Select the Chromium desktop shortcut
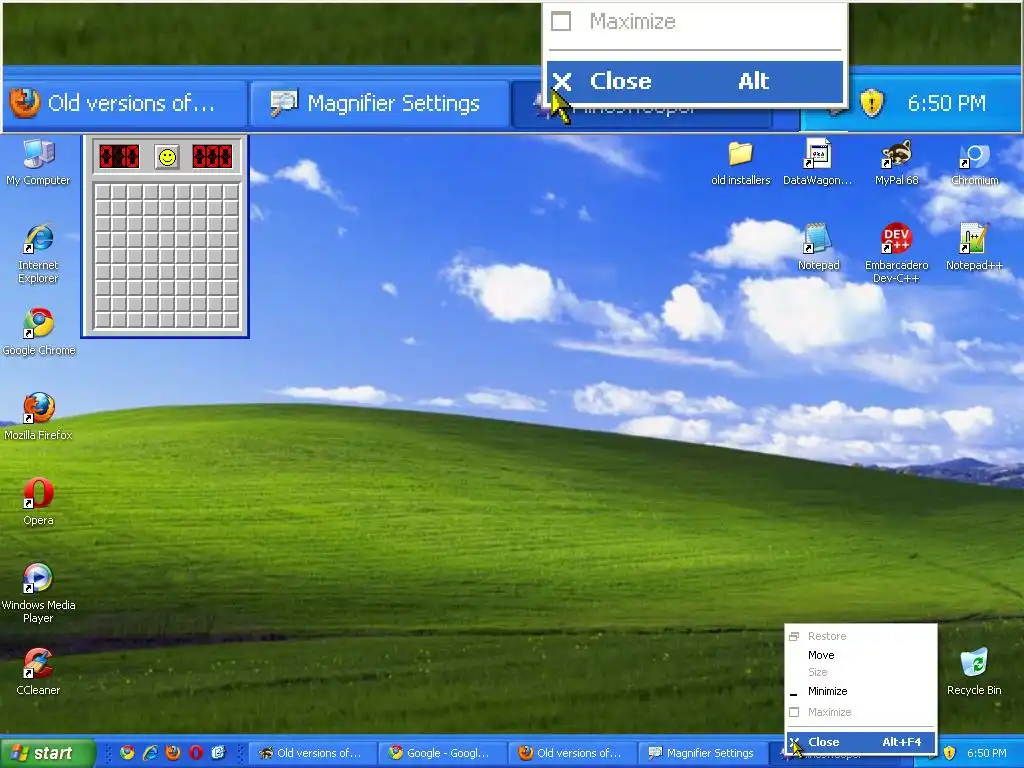Viewport: 1024px width, 768px height. [974, 163]
